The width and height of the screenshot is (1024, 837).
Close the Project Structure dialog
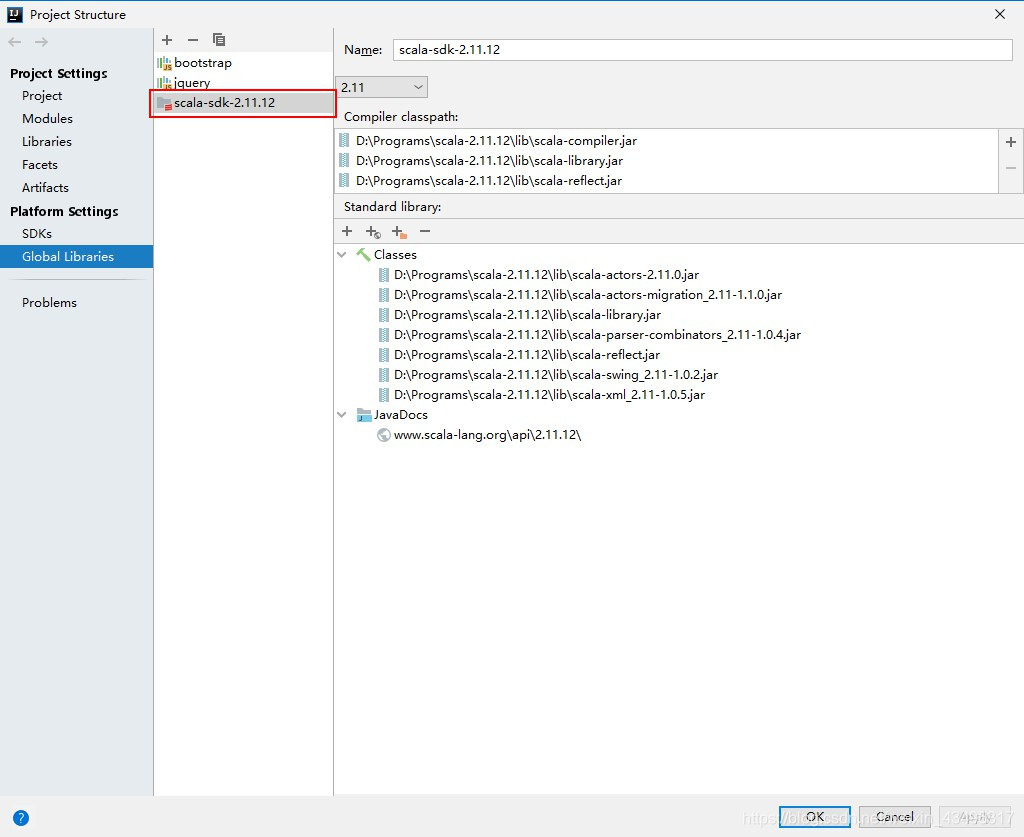click(1000, 14)
